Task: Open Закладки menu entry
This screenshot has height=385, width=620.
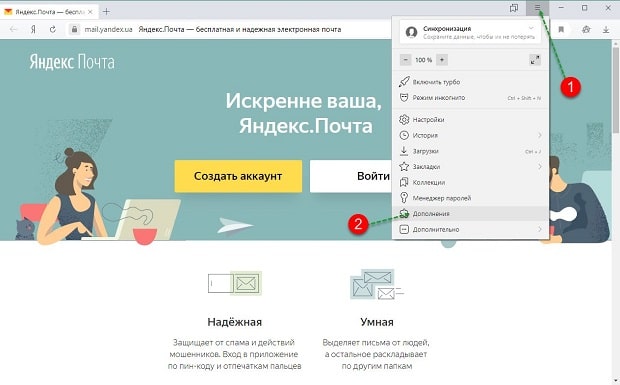Action: point(470,166)
